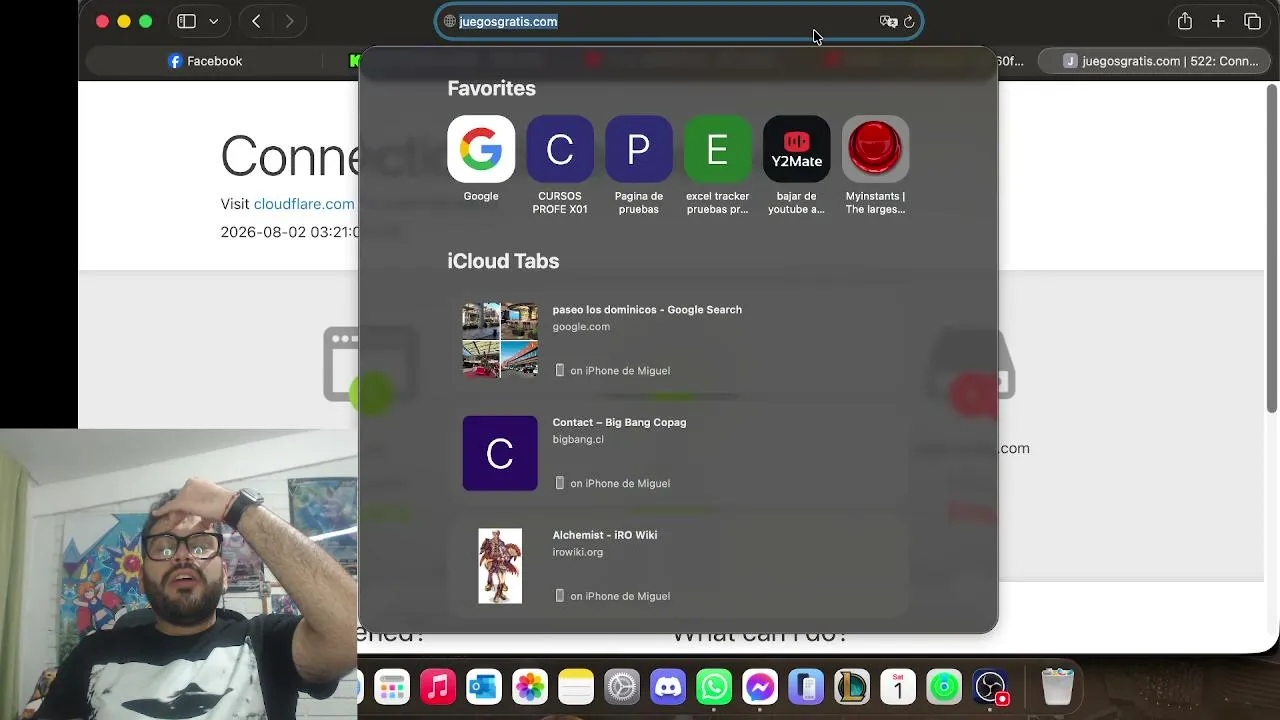Open the Share menu in Safari toolbar
Screen dimensions: 1280x720
1185,21
